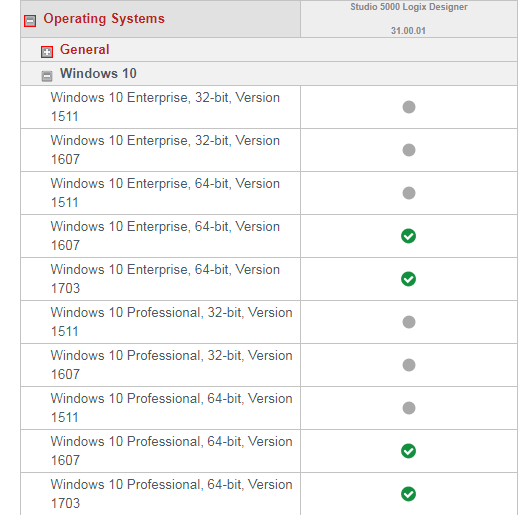
Task: Select row Windows 10 Enterprise, 64-bit, Version 1703
Action: [269, 279]
